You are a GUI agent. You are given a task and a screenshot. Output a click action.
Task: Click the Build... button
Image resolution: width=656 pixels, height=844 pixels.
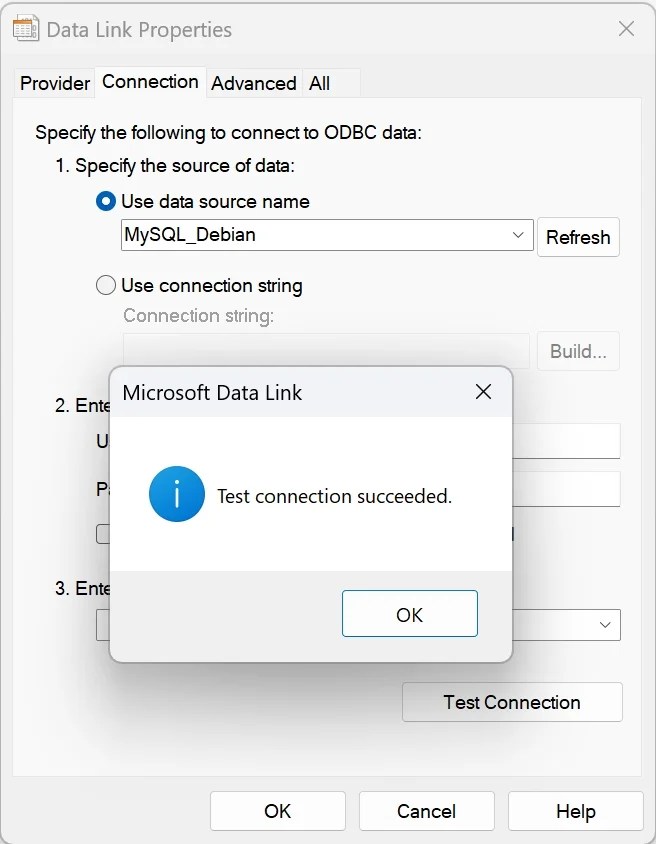[x=578, y=351]
